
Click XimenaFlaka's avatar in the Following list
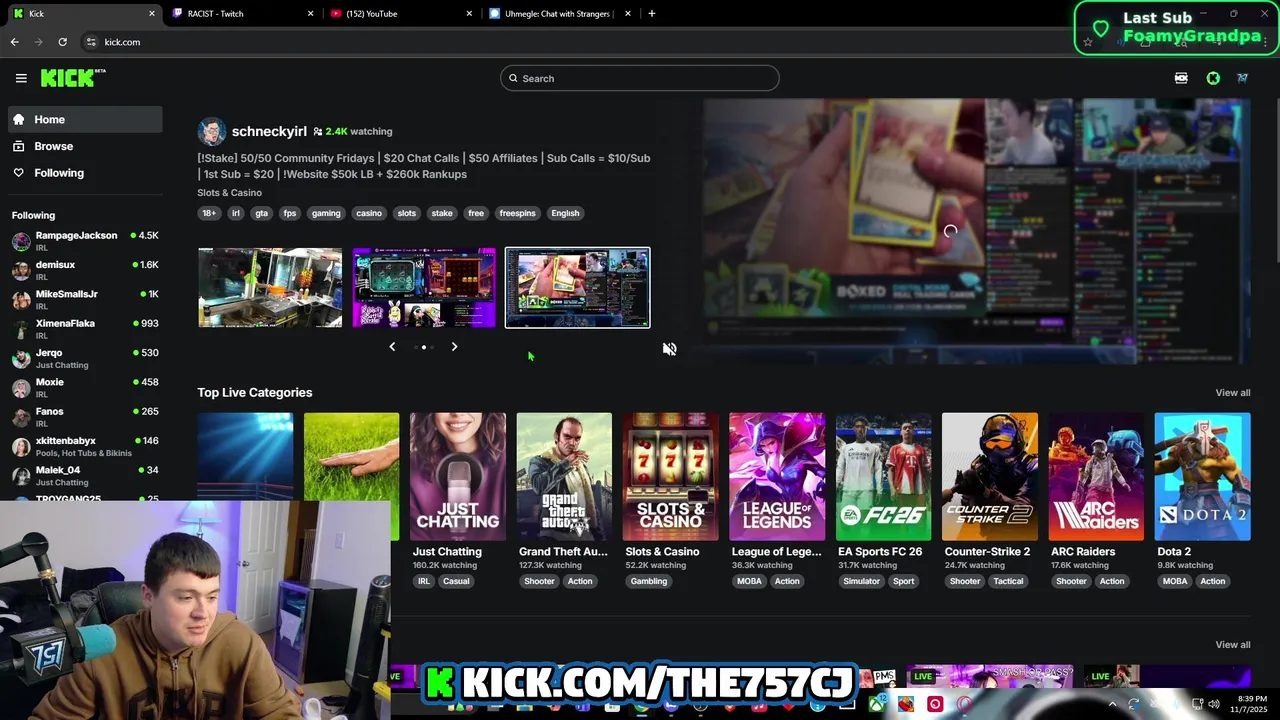21,329
